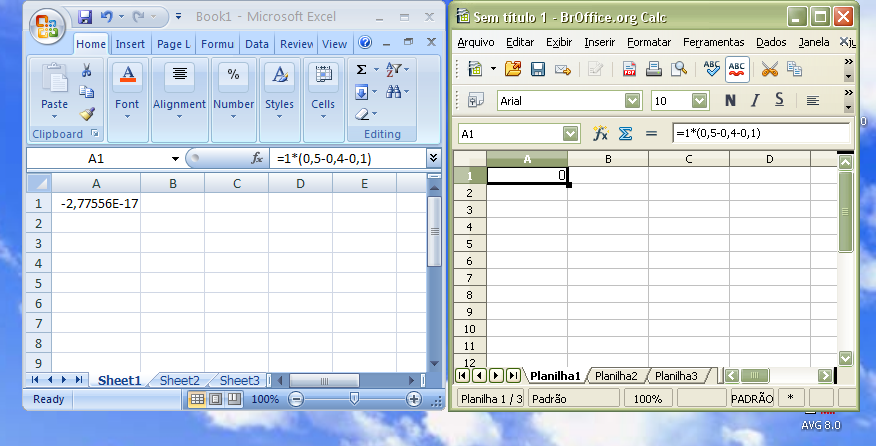The image size is (876, 446).
Task: Export directly as PDF in Calc
Action: click(x=630, y=69)
